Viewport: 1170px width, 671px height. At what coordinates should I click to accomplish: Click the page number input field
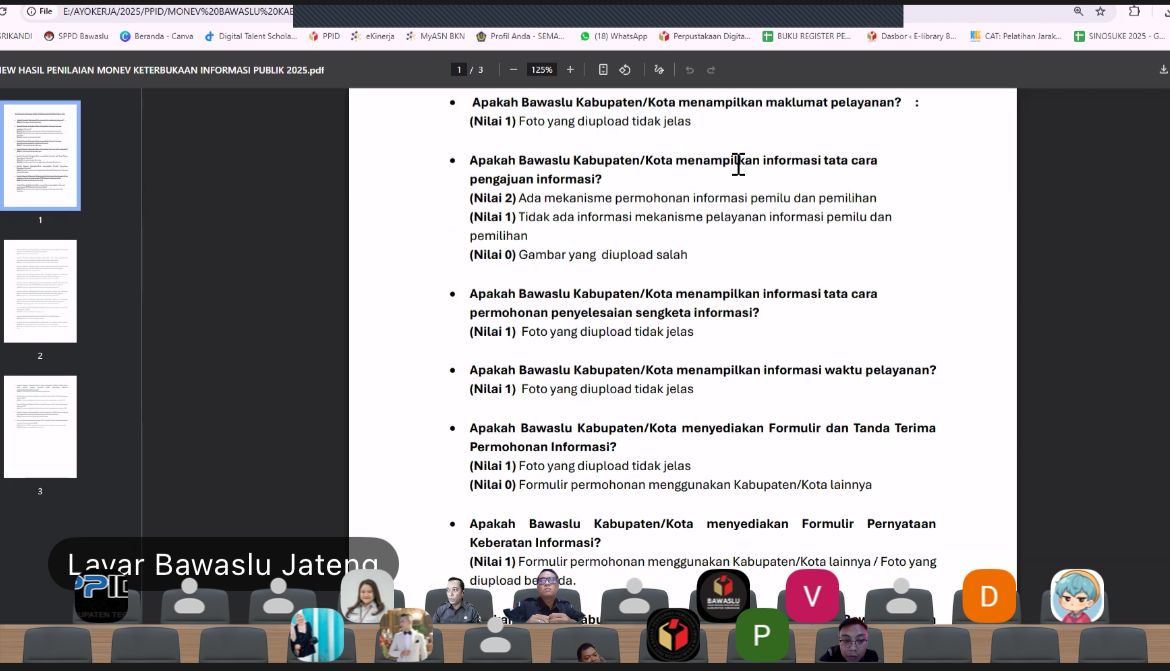click(x=458, y=69)
